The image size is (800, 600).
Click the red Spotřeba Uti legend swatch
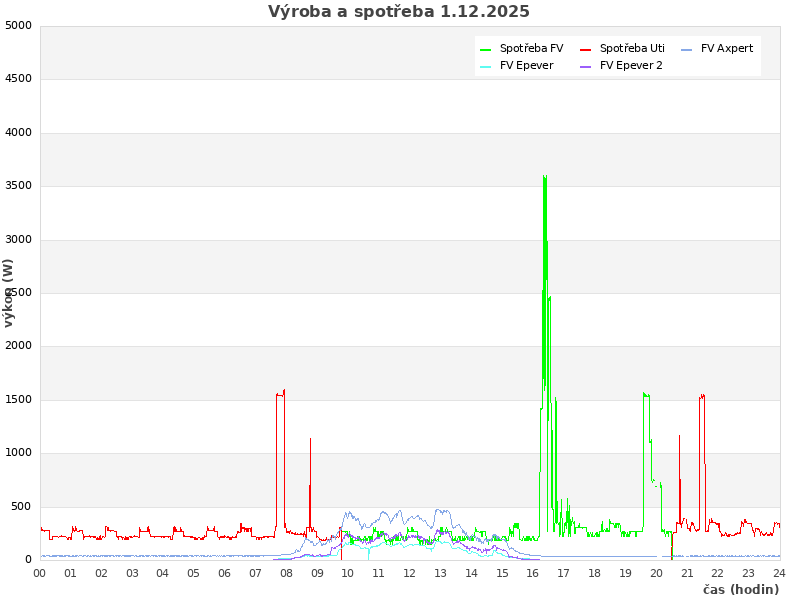tap(586, 49)
